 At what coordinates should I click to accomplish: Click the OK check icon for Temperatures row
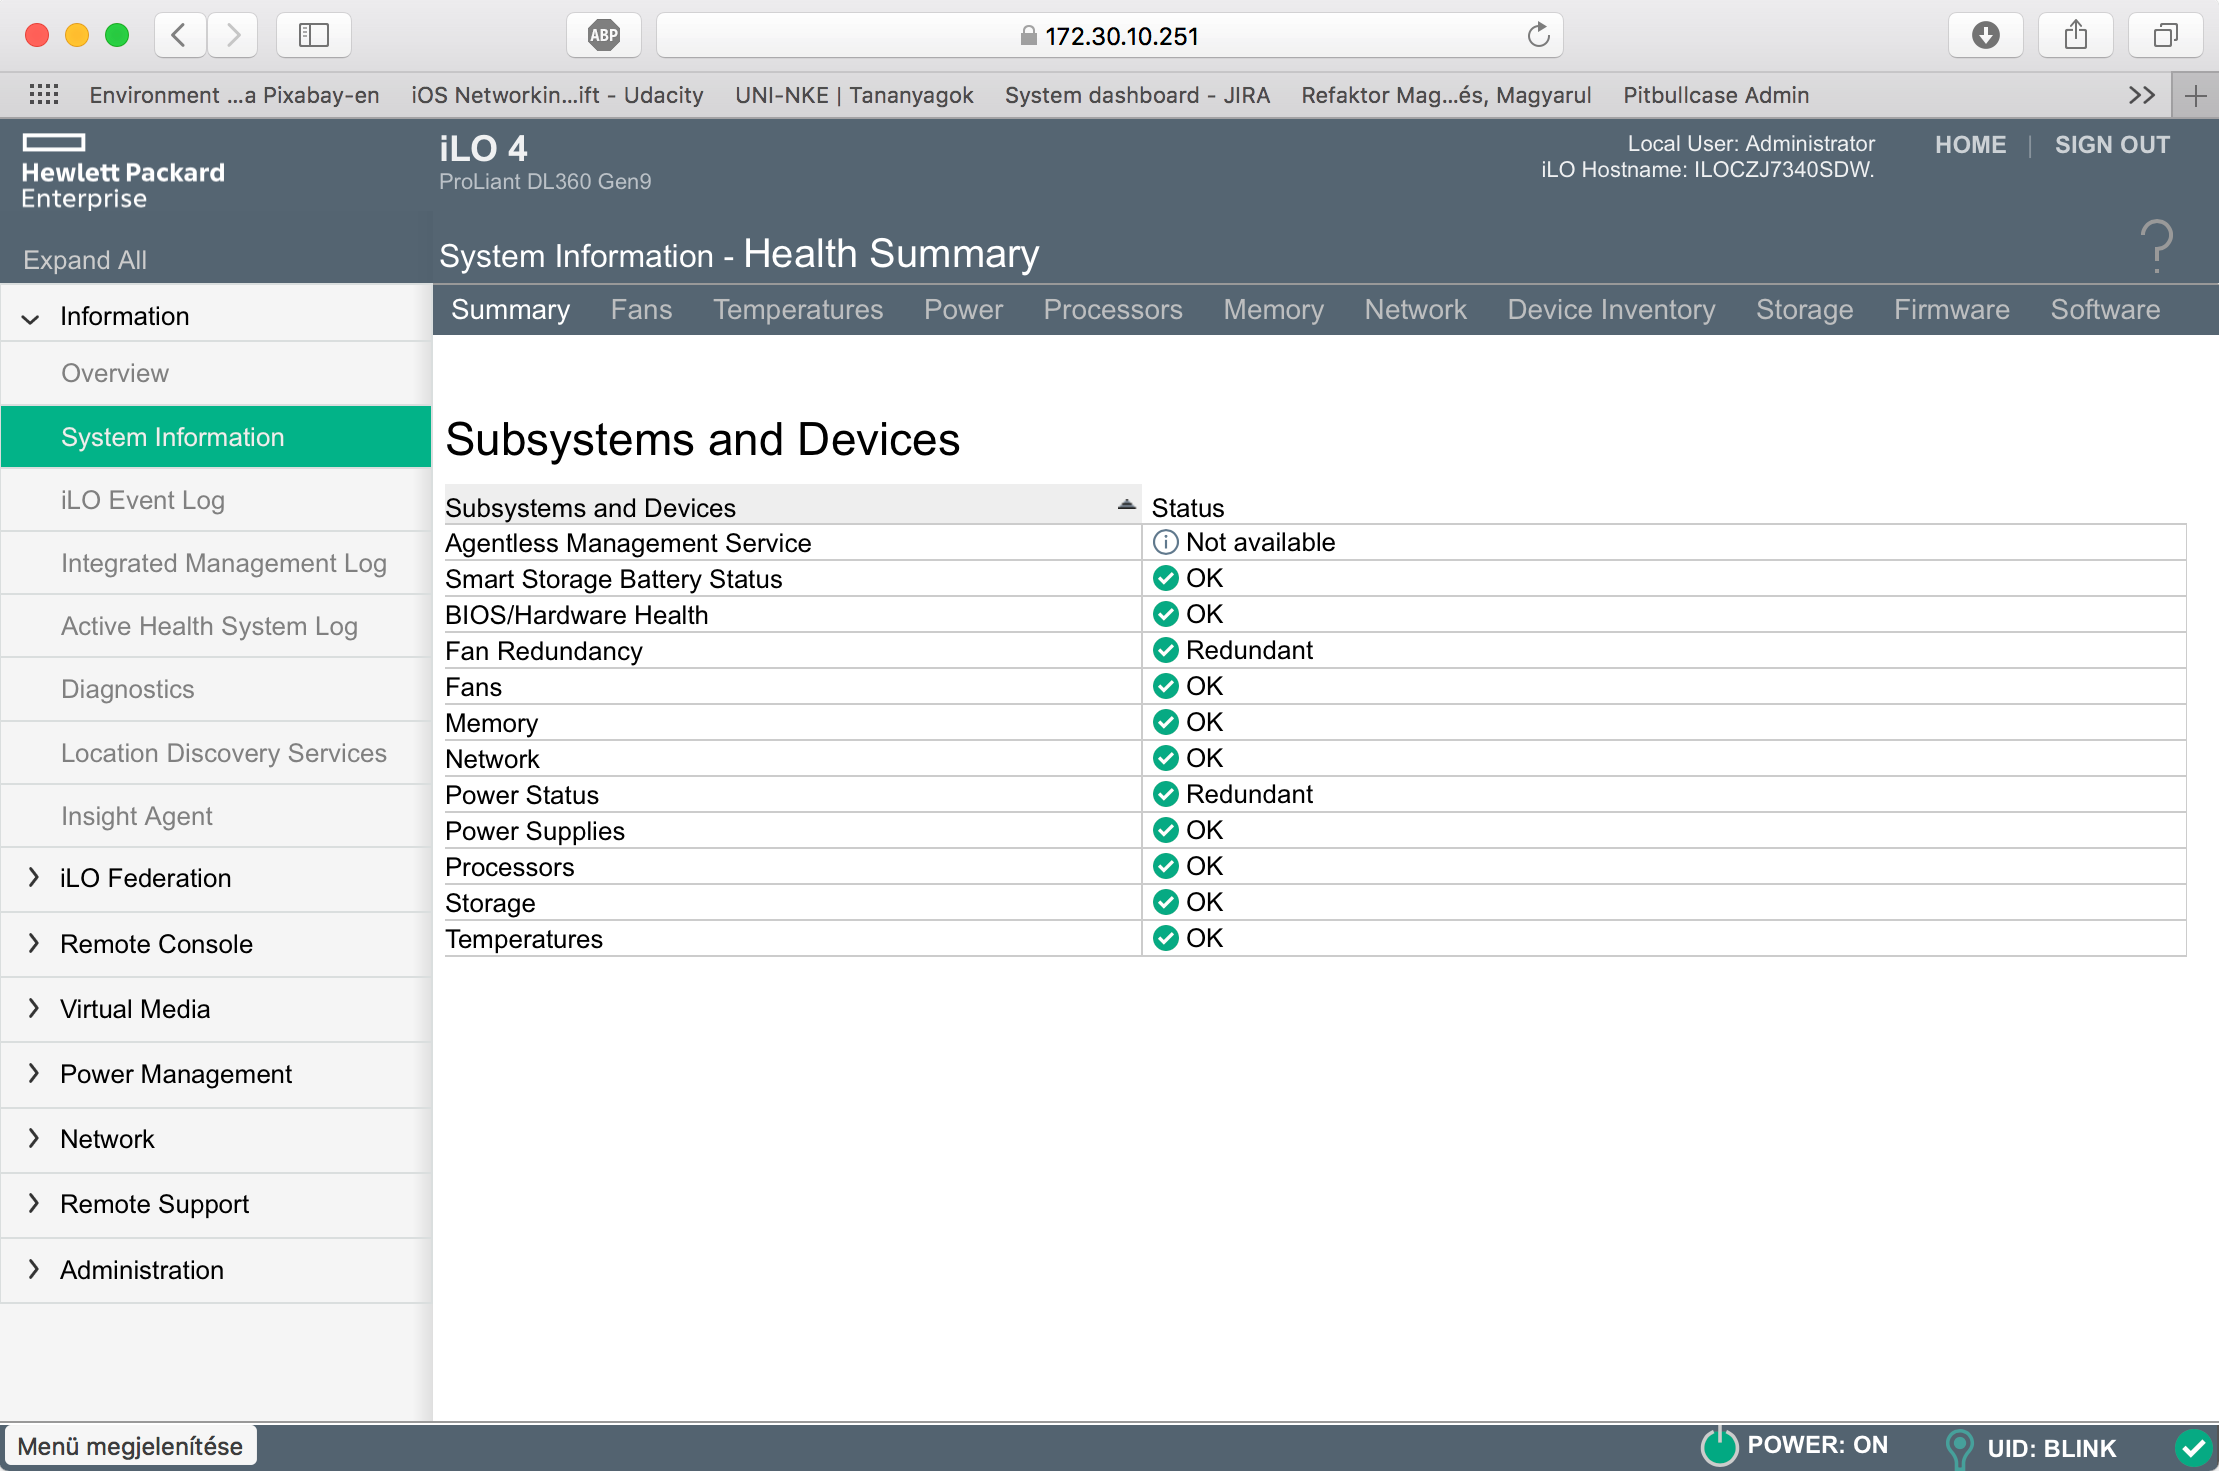[x=1165, y=938]
